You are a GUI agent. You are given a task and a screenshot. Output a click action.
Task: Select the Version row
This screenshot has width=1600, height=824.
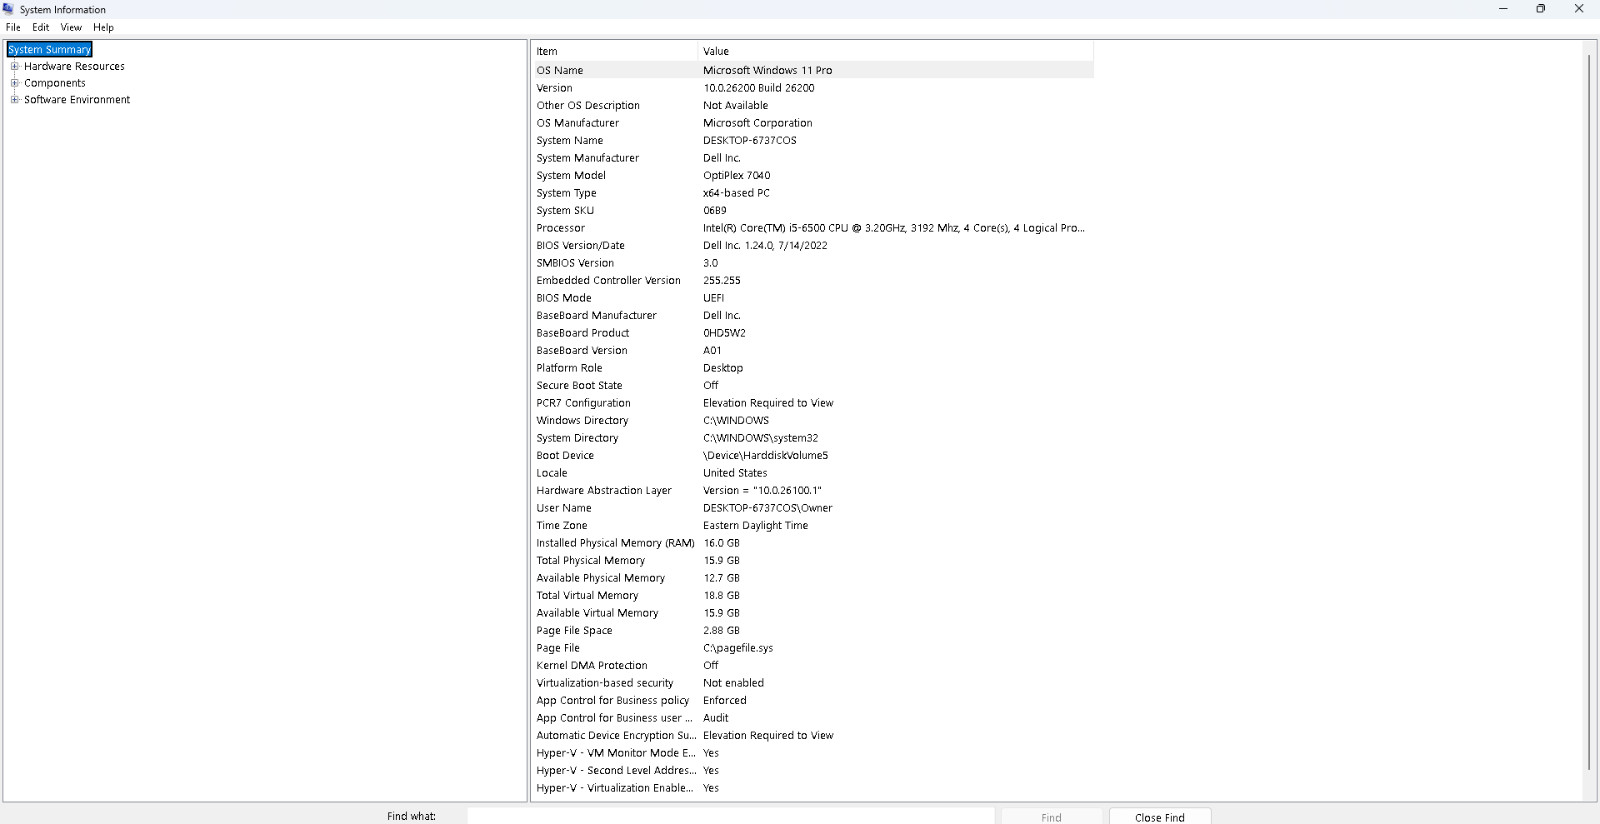click(x=813, y=88)
